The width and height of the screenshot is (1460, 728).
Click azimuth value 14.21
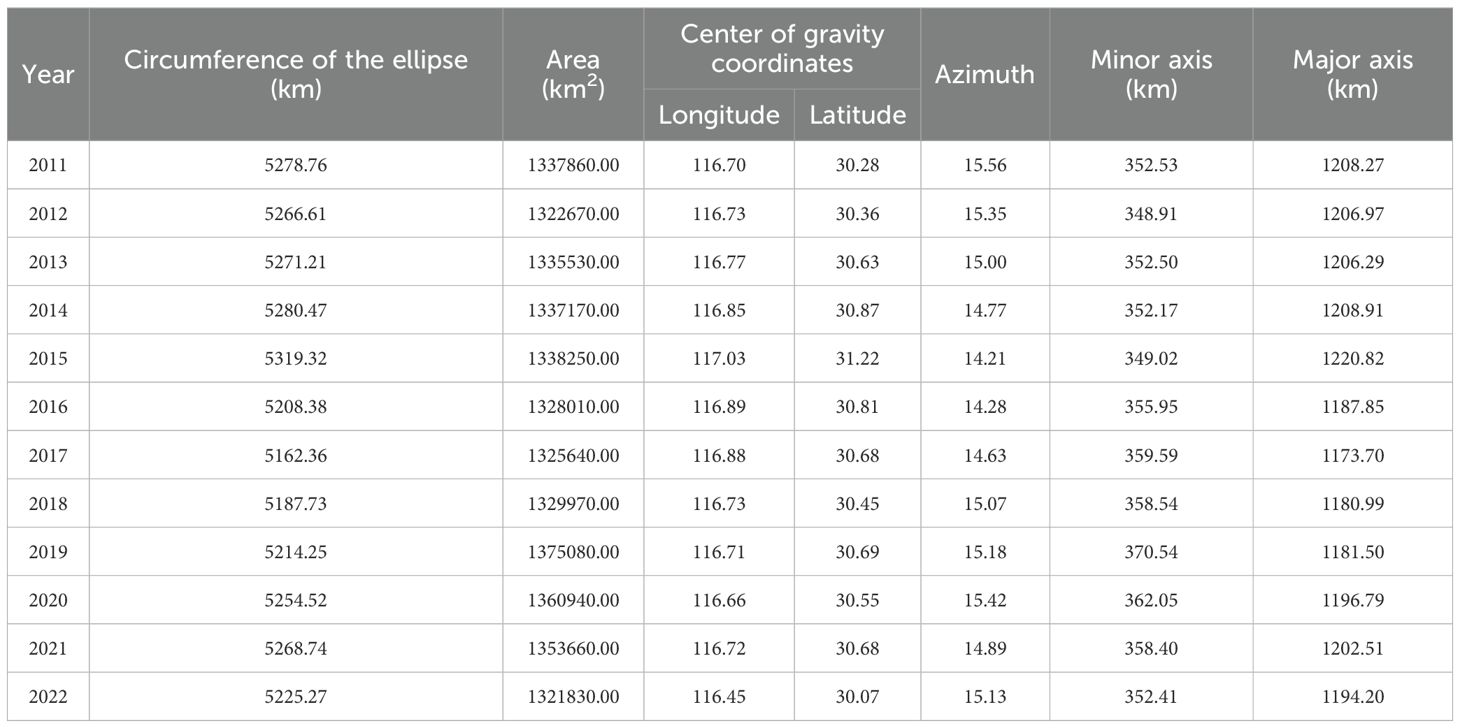point(985,358)
